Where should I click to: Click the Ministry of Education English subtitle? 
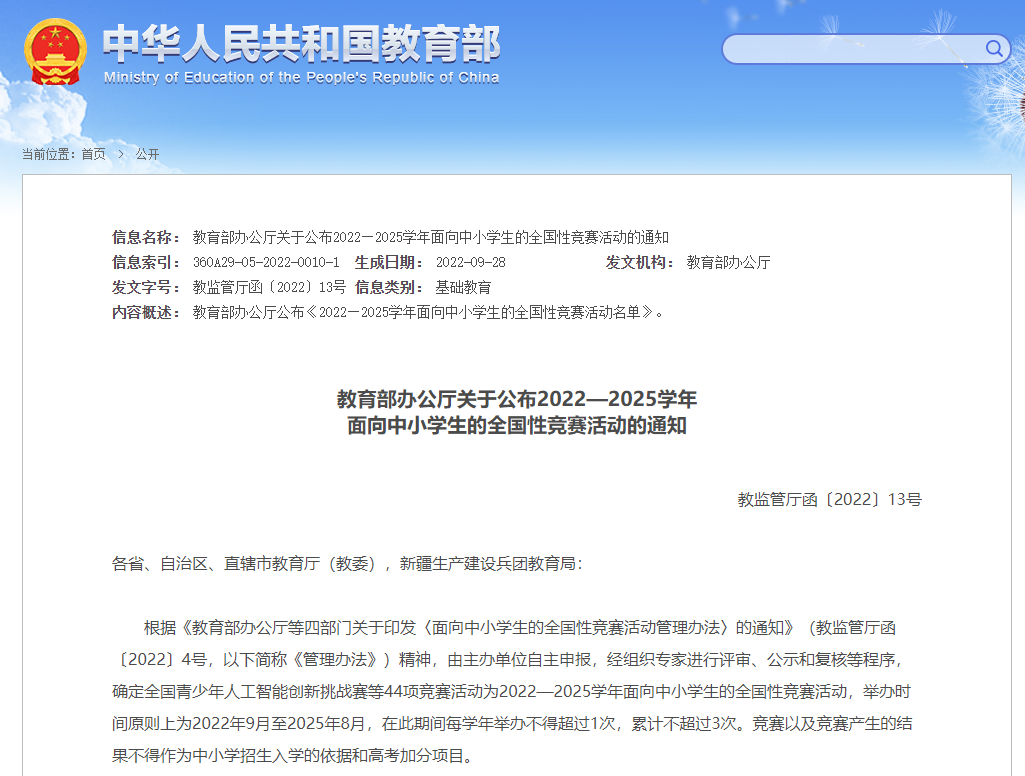301,78
